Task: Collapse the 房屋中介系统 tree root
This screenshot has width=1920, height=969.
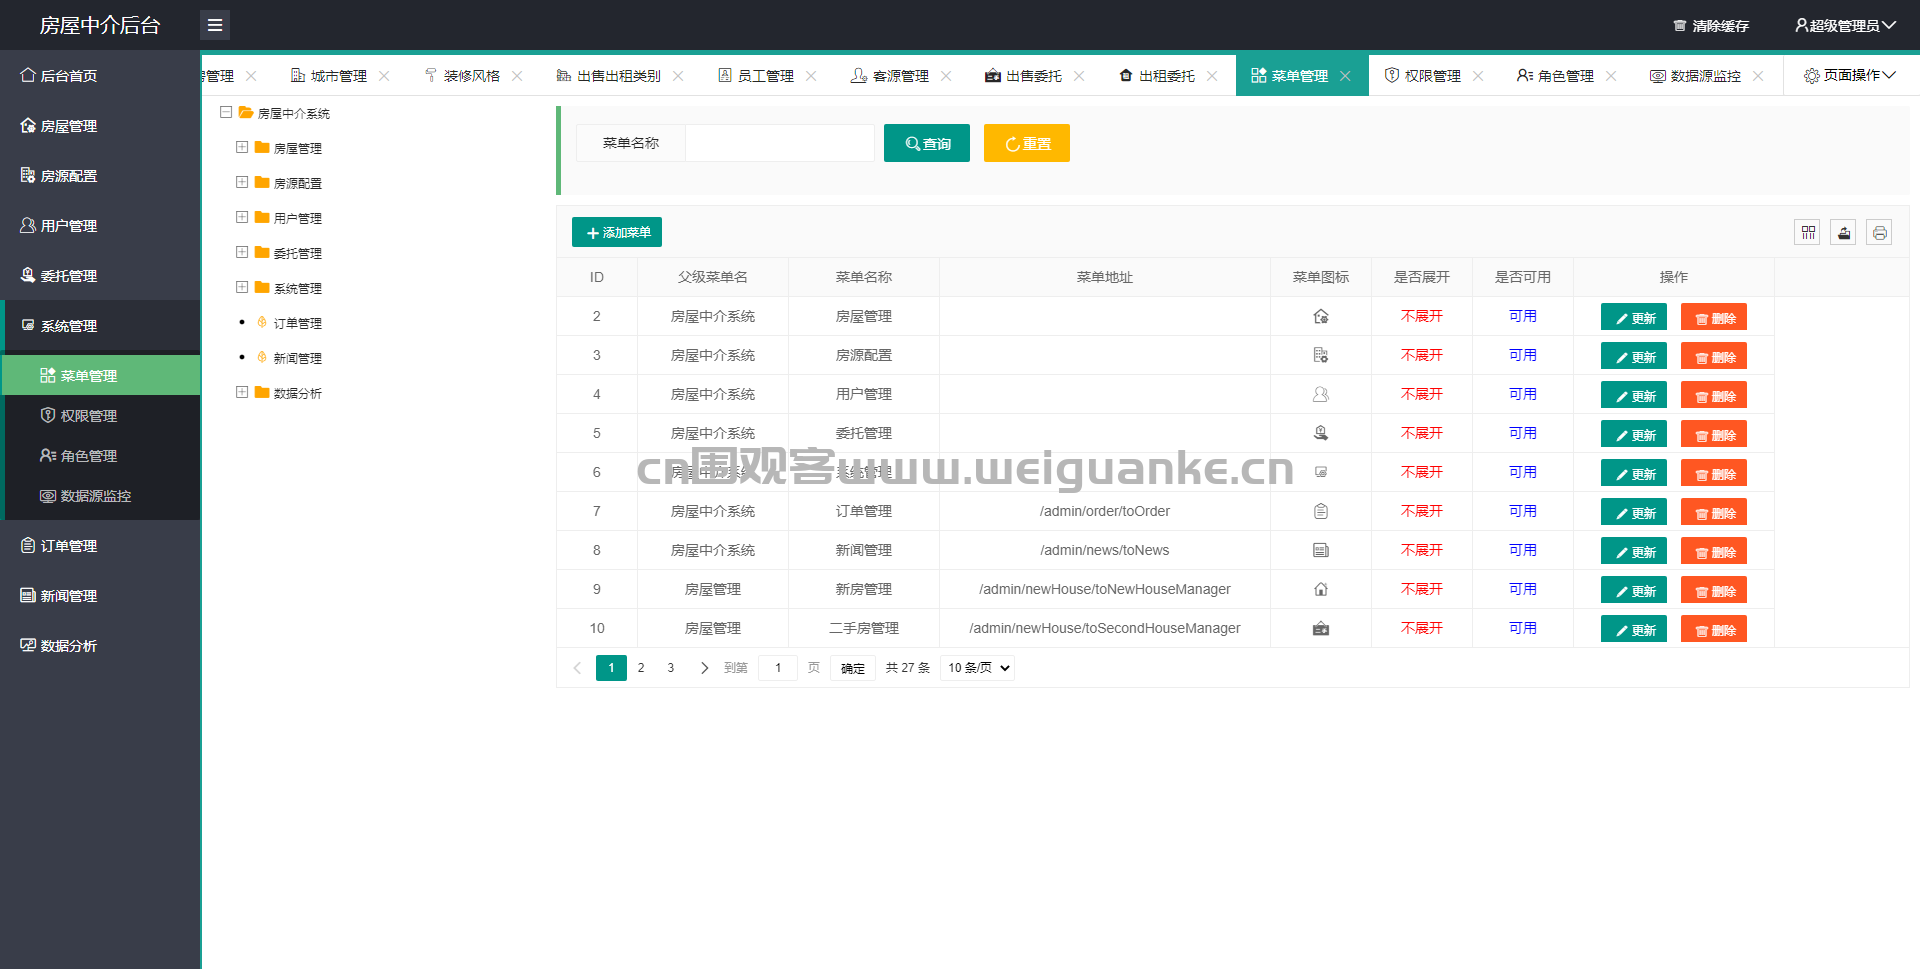Action: coord(226,113)
